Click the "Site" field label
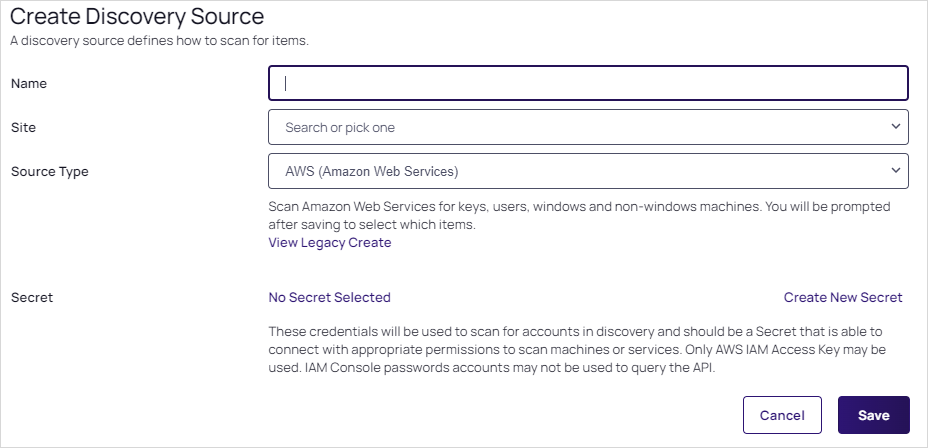 click(x=23, y=128)
